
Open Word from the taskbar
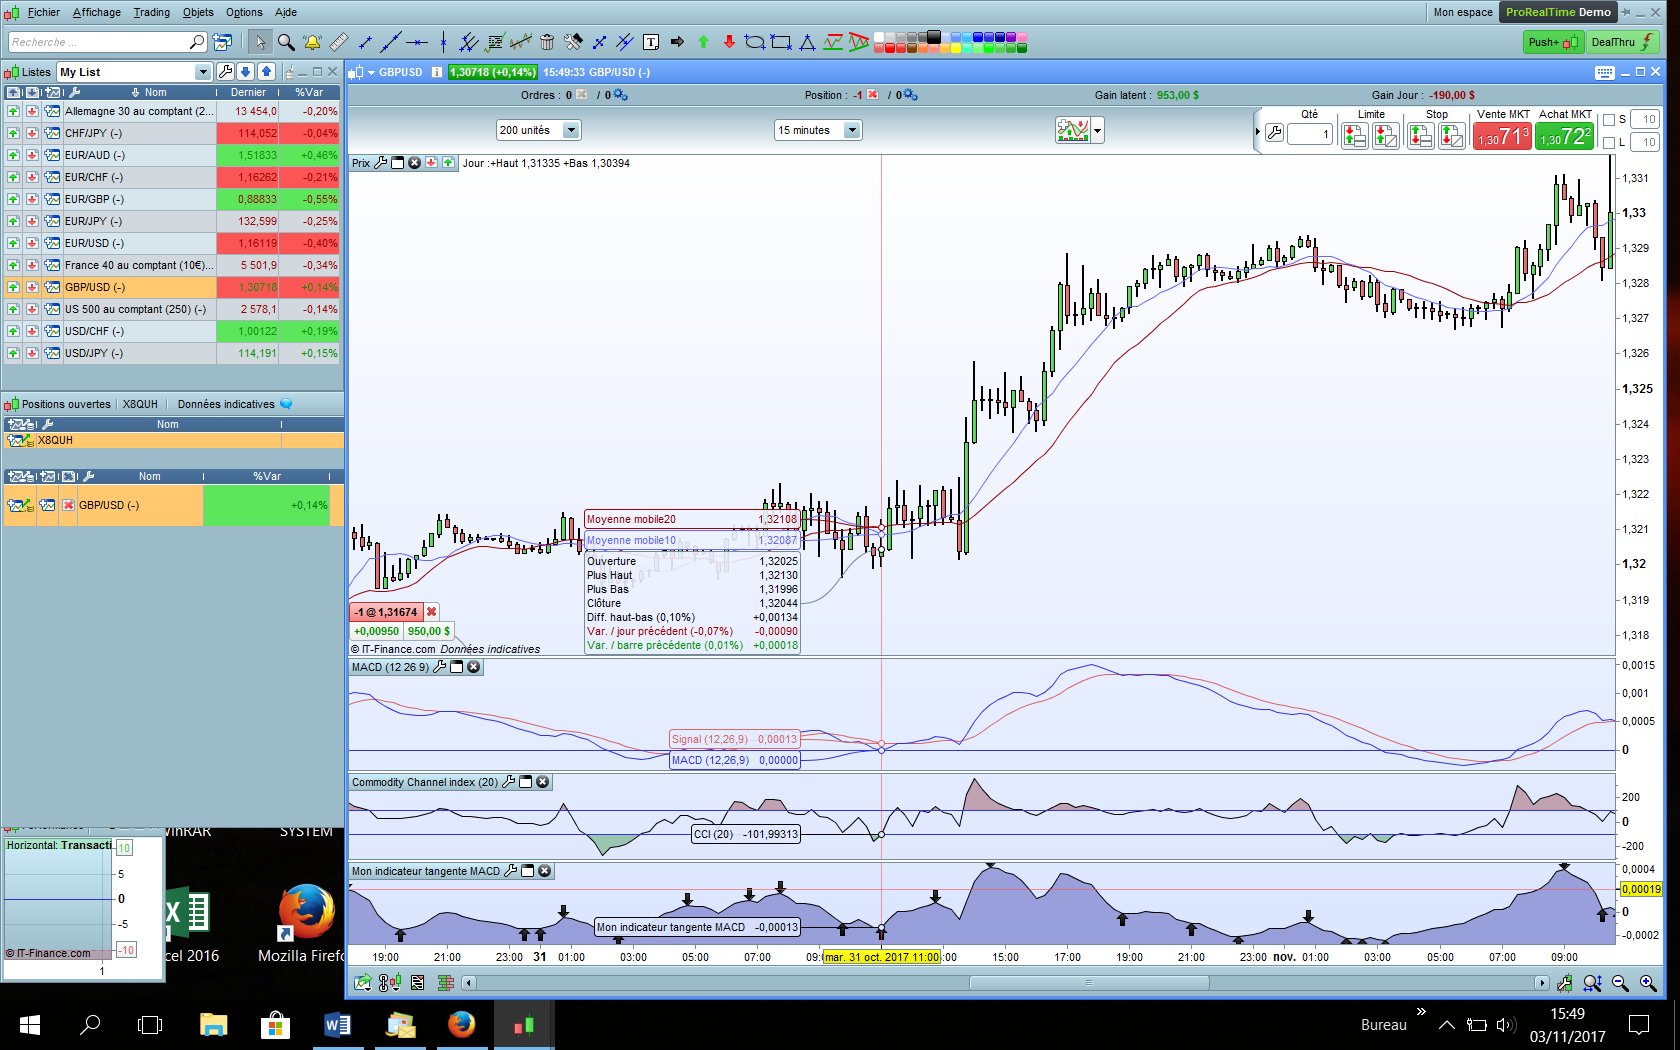(337, 1024)
